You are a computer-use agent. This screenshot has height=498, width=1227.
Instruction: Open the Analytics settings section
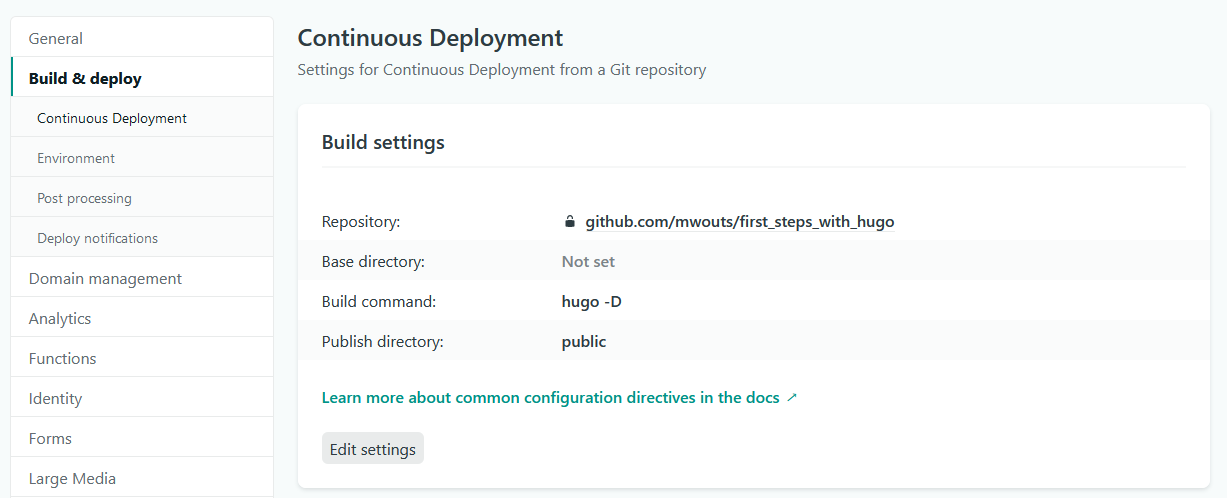[60, 318]
